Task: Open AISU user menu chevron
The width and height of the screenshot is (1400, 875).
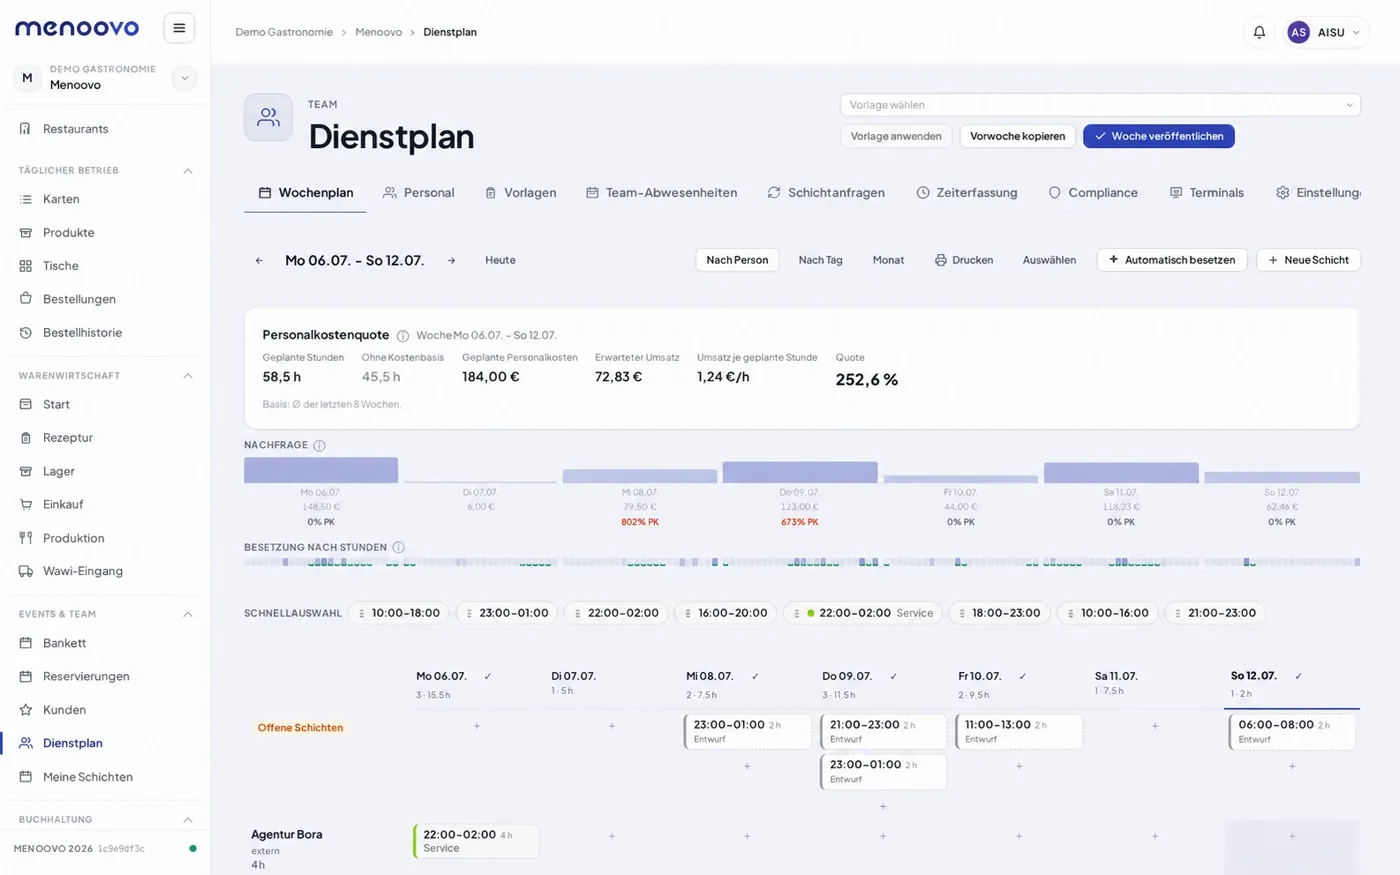Action: [1356, 33]
